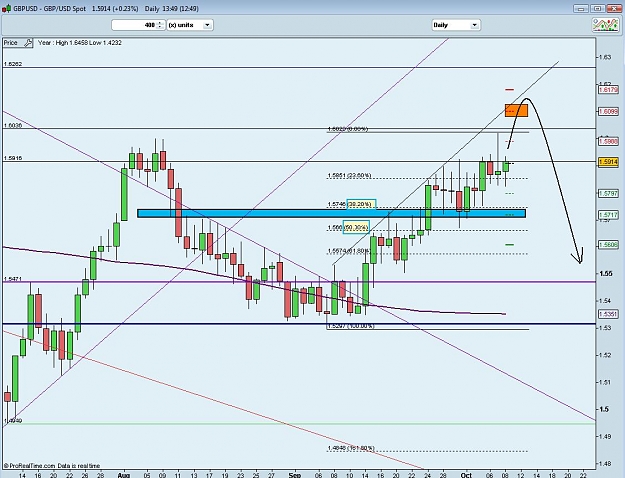Image resolution: width=625 pixels, height=478 pixels.
Task: Click the 1.5797 price axis label
Action: point(608,194)
